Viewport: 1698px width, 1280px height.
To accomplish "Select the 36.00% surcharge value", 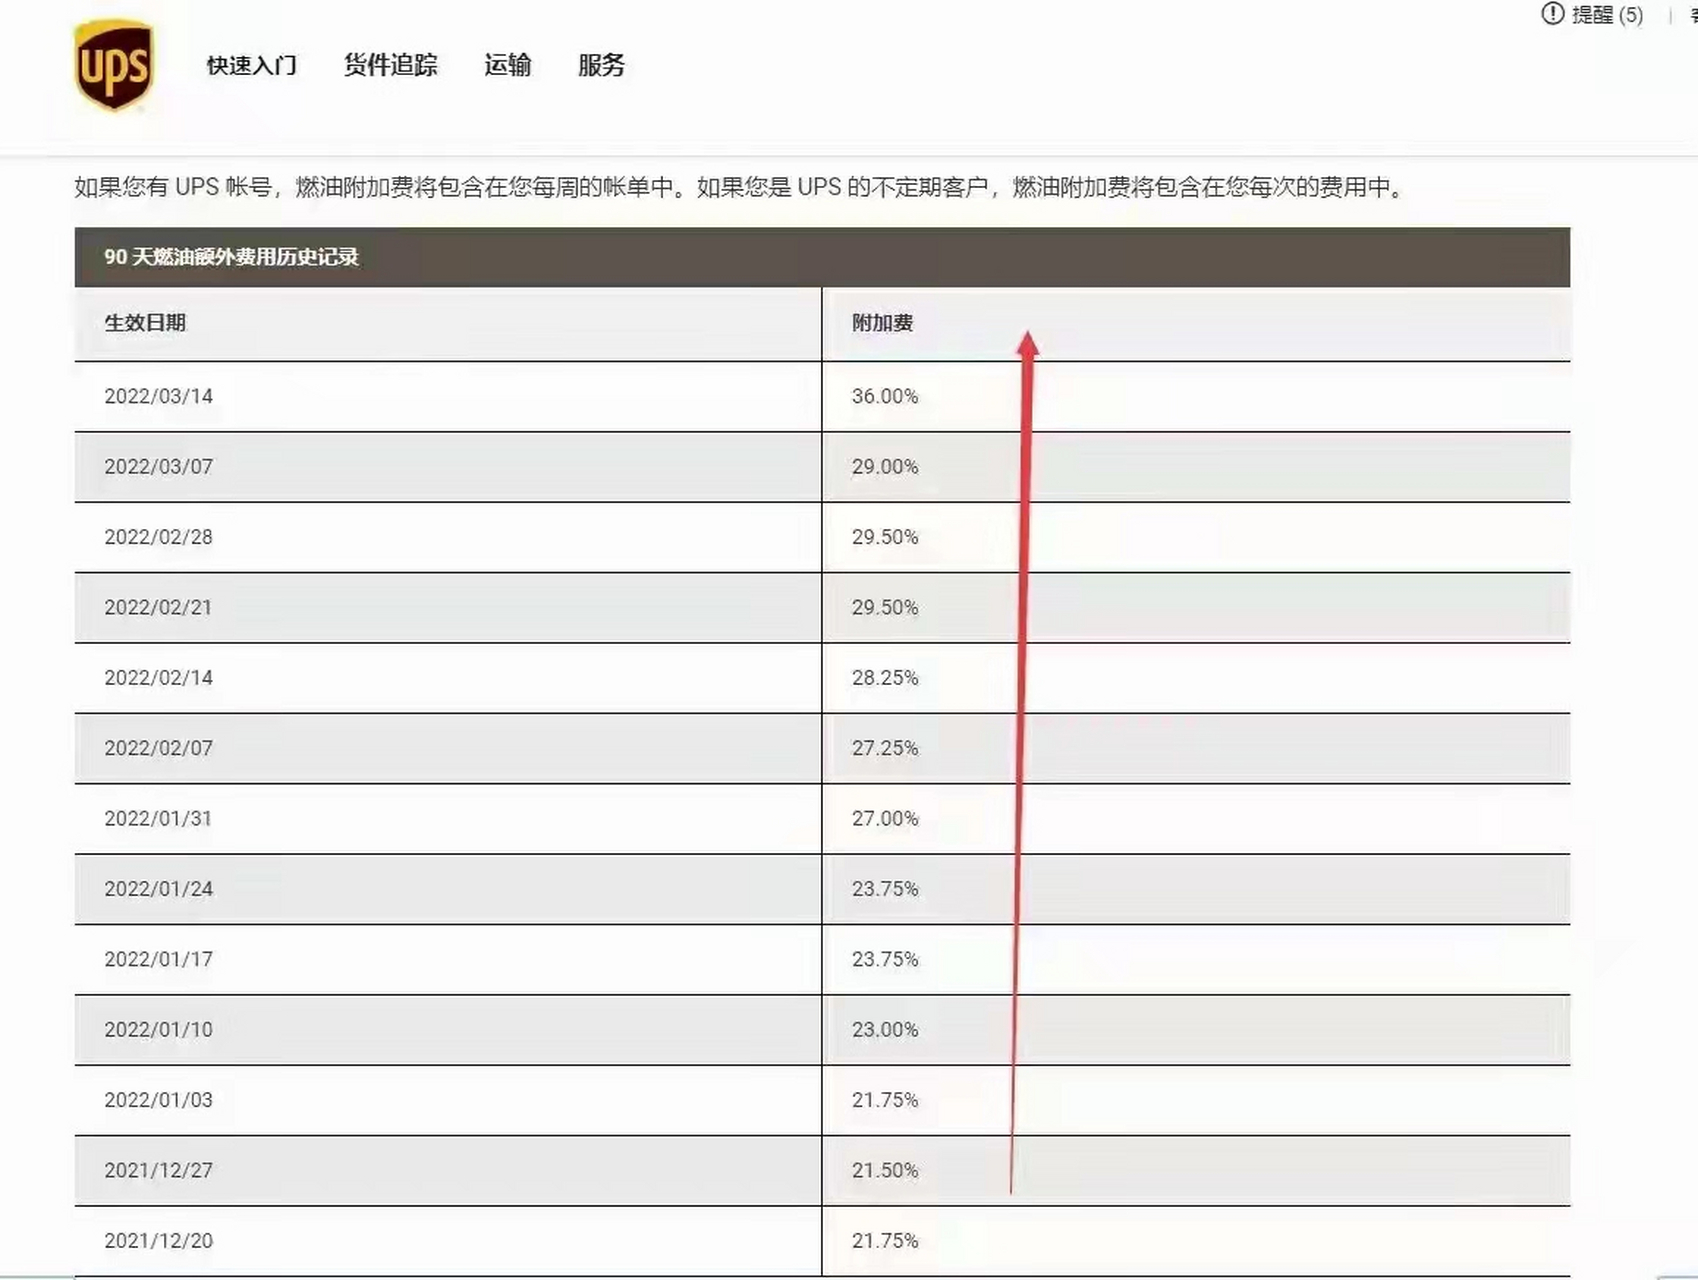I will 885,396.
